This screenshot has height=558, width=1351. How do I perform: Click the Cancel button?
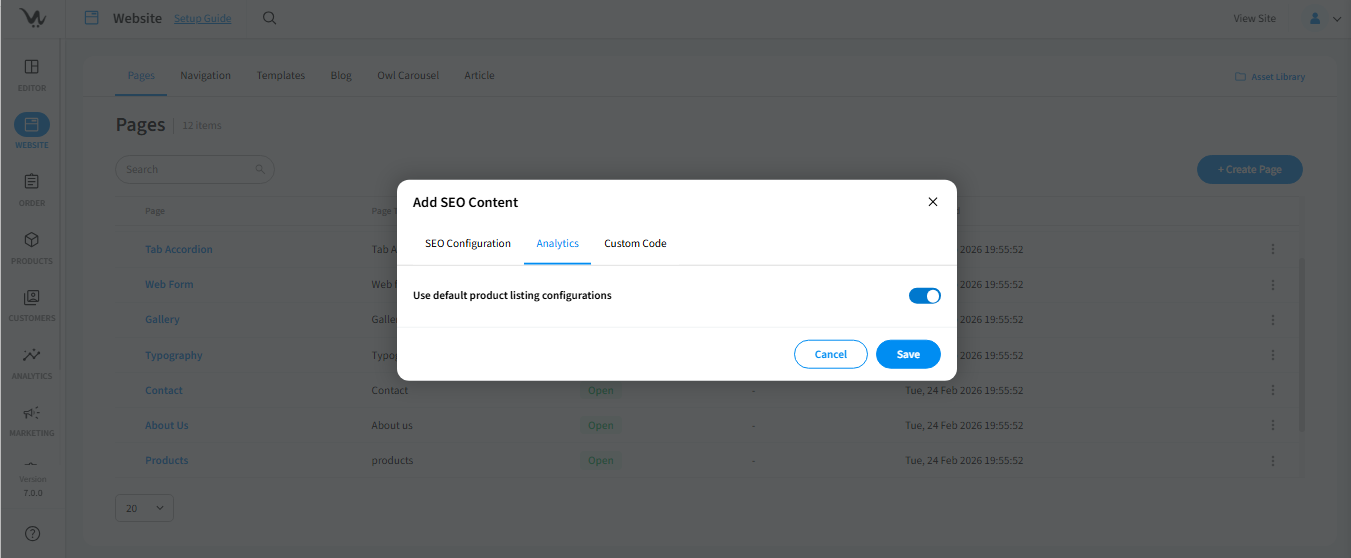830,354
